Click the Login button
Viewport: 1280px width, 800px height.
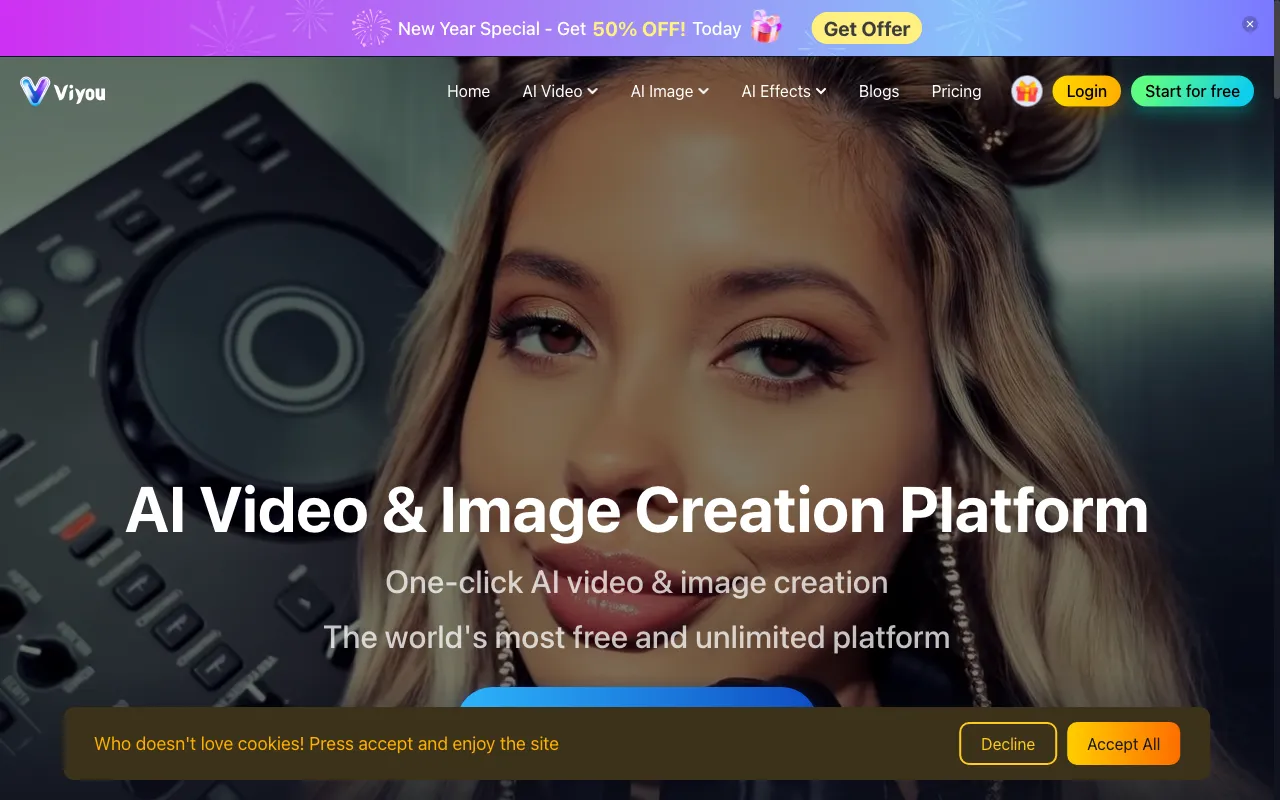(1086, 91)
